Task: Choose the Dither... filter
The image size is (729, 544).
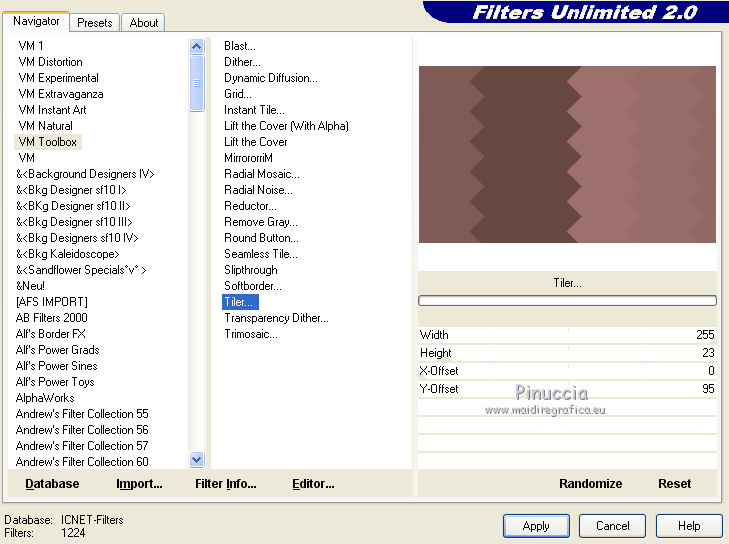Action: click(242, 62)
